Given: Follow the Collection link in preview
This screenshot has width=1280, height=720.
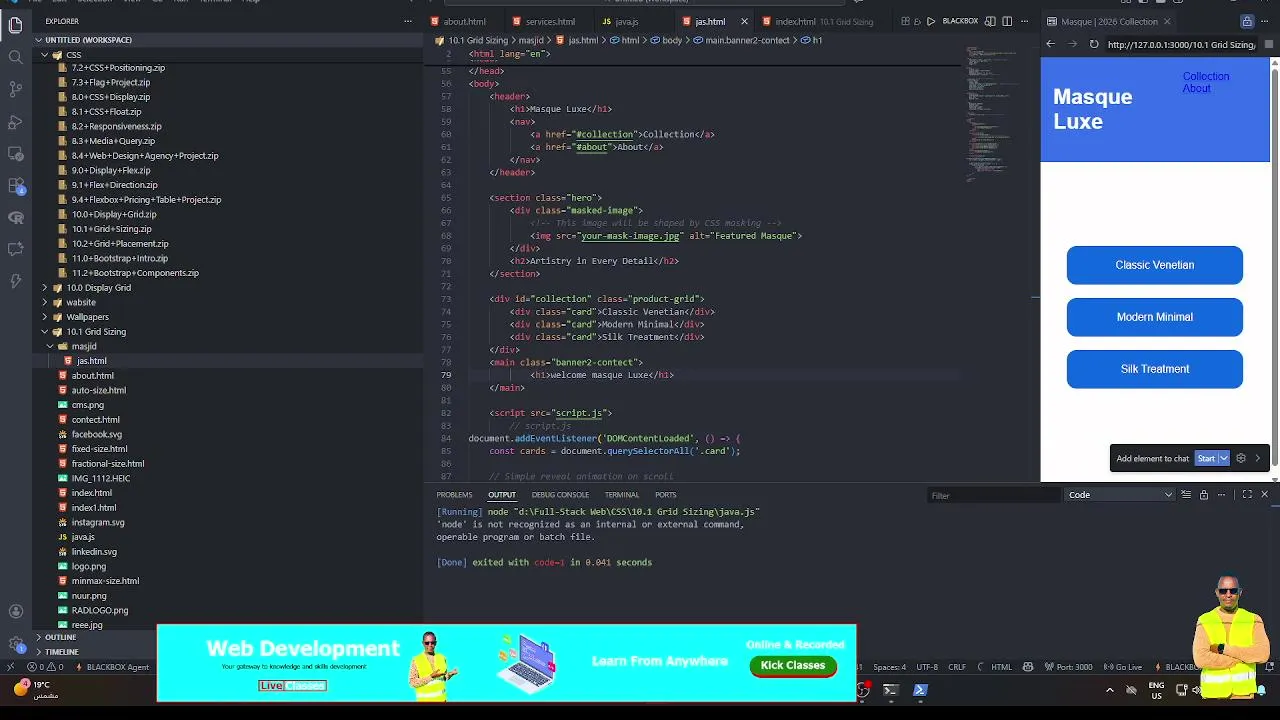Looking at the screenshot, I should pyautogui.click(x=1206, y=76).
